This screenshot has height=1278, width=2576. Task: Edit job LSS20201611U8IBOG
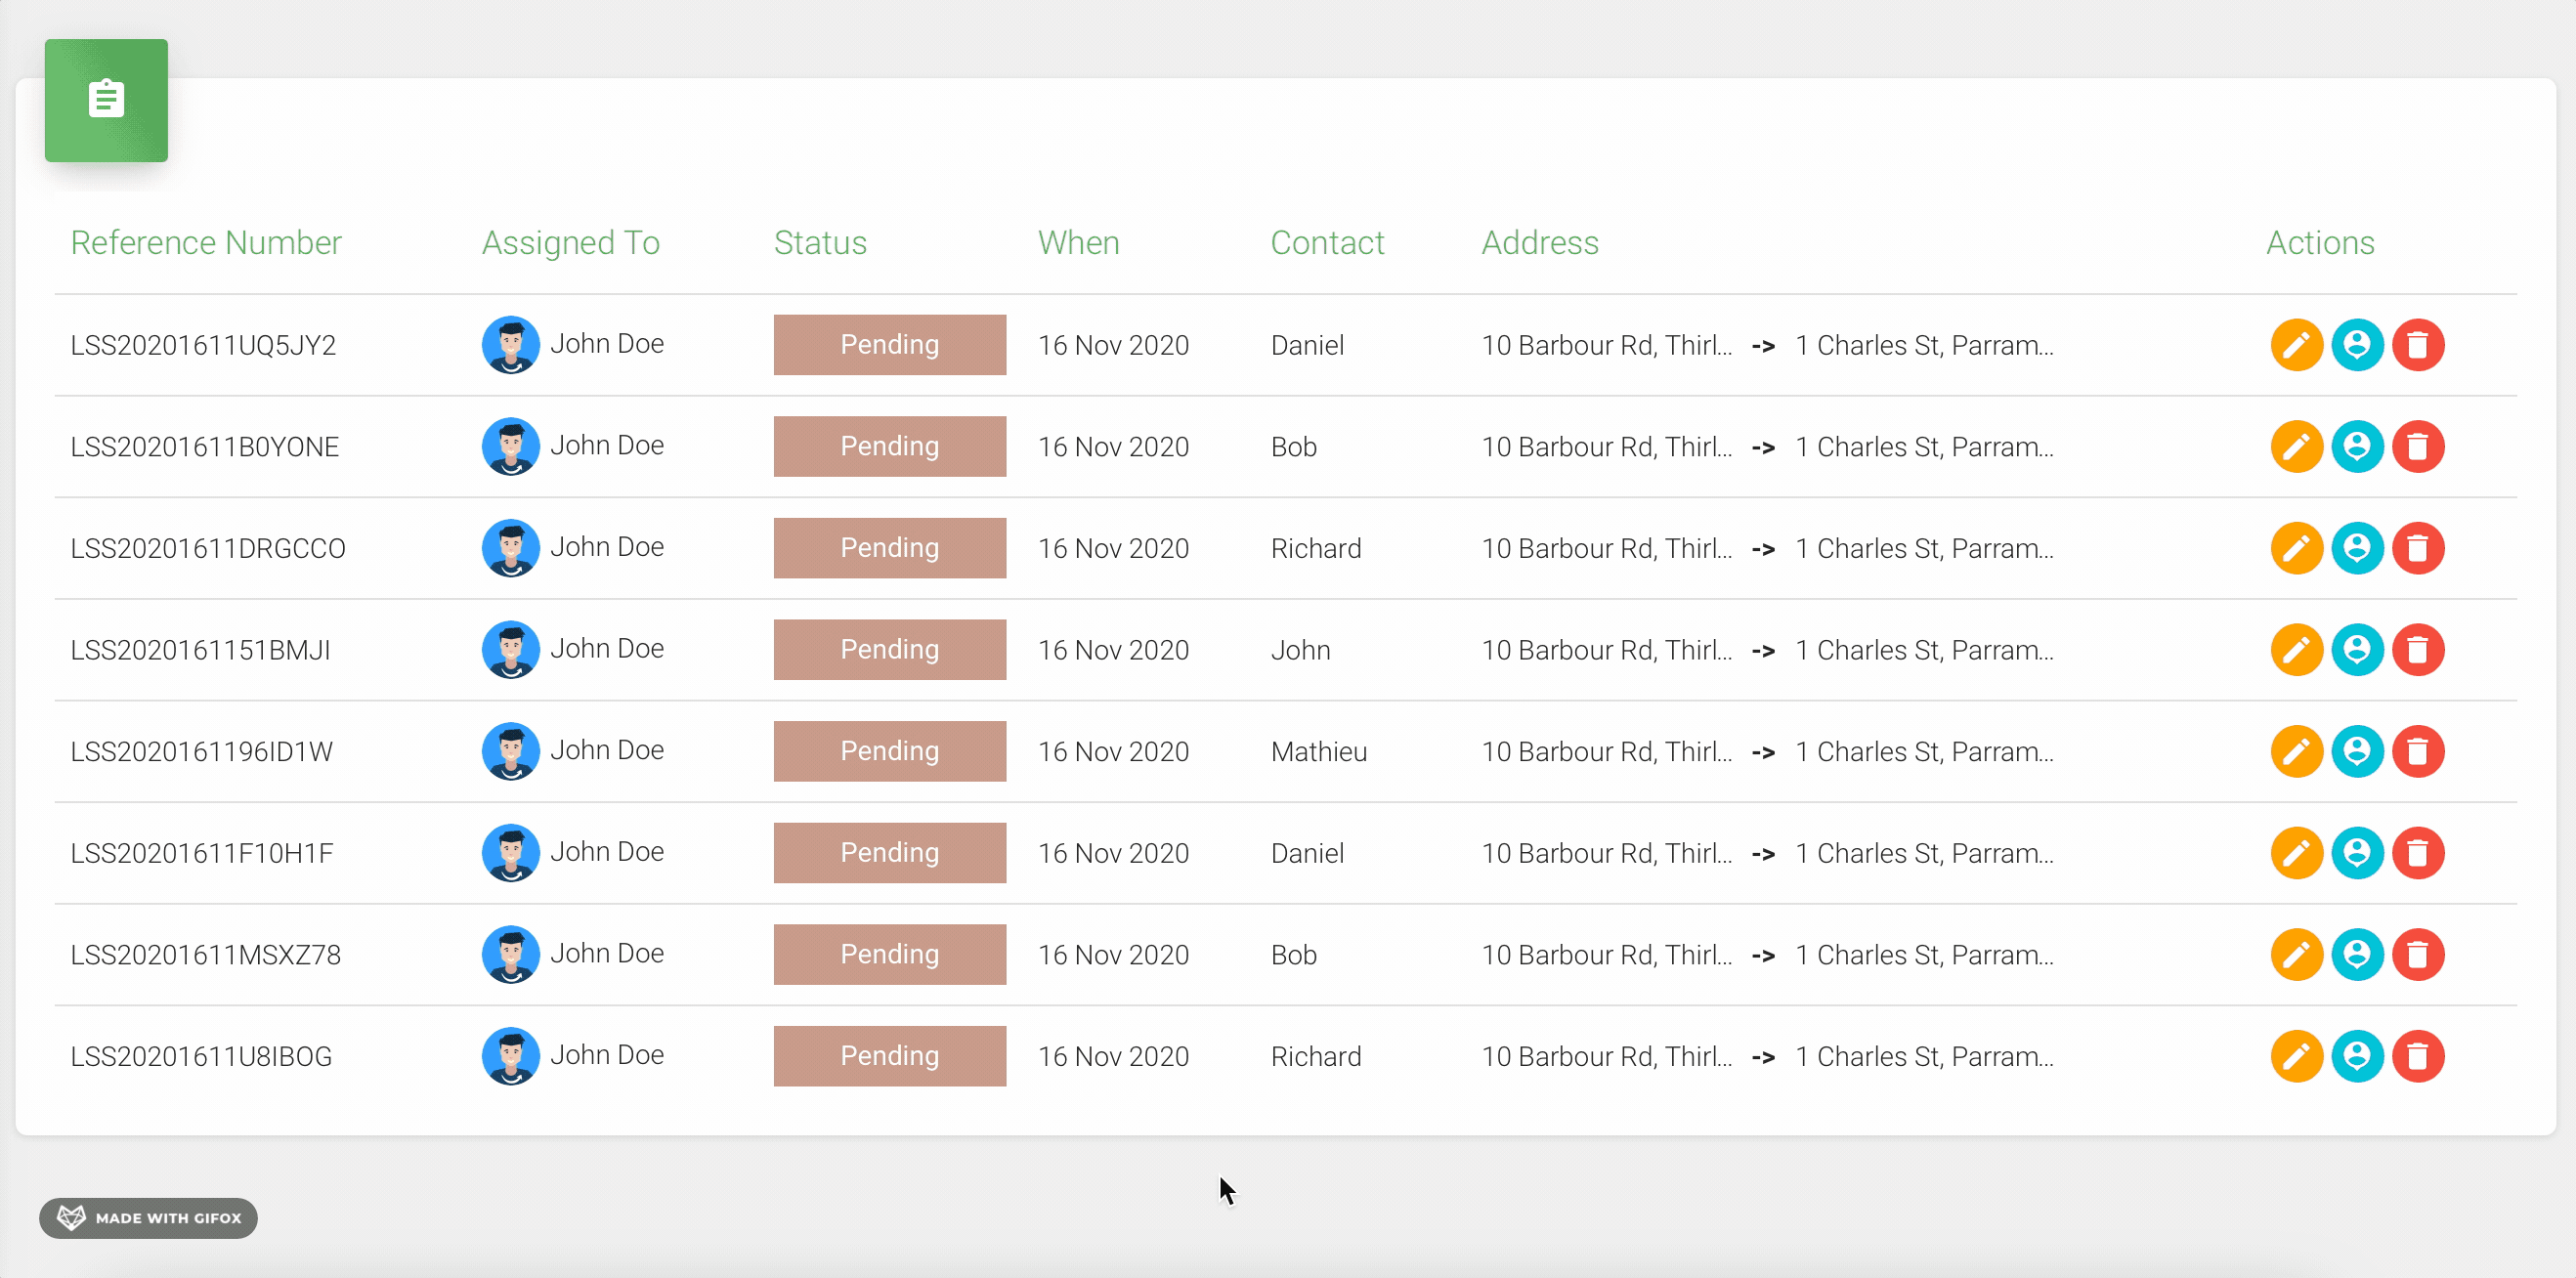coord(2296,1056)
